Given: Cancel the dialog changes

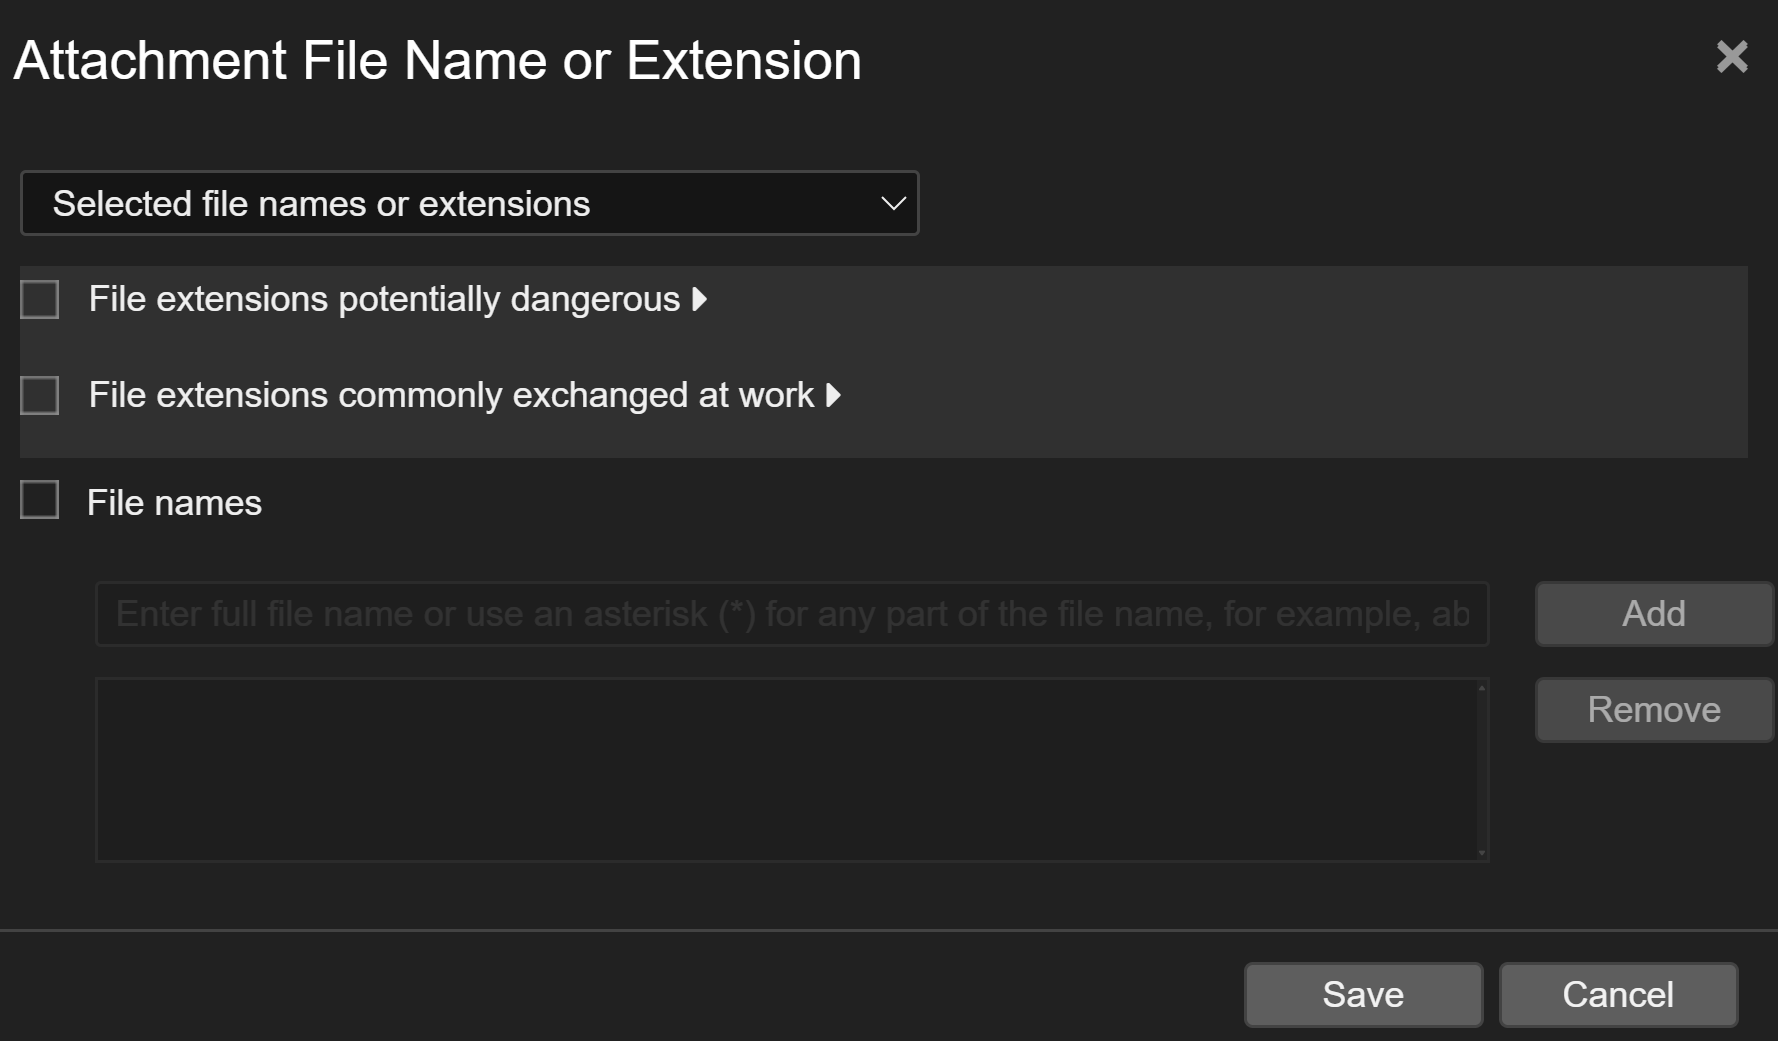Looking at the screenshot, I should click(x=1617, y=994).
